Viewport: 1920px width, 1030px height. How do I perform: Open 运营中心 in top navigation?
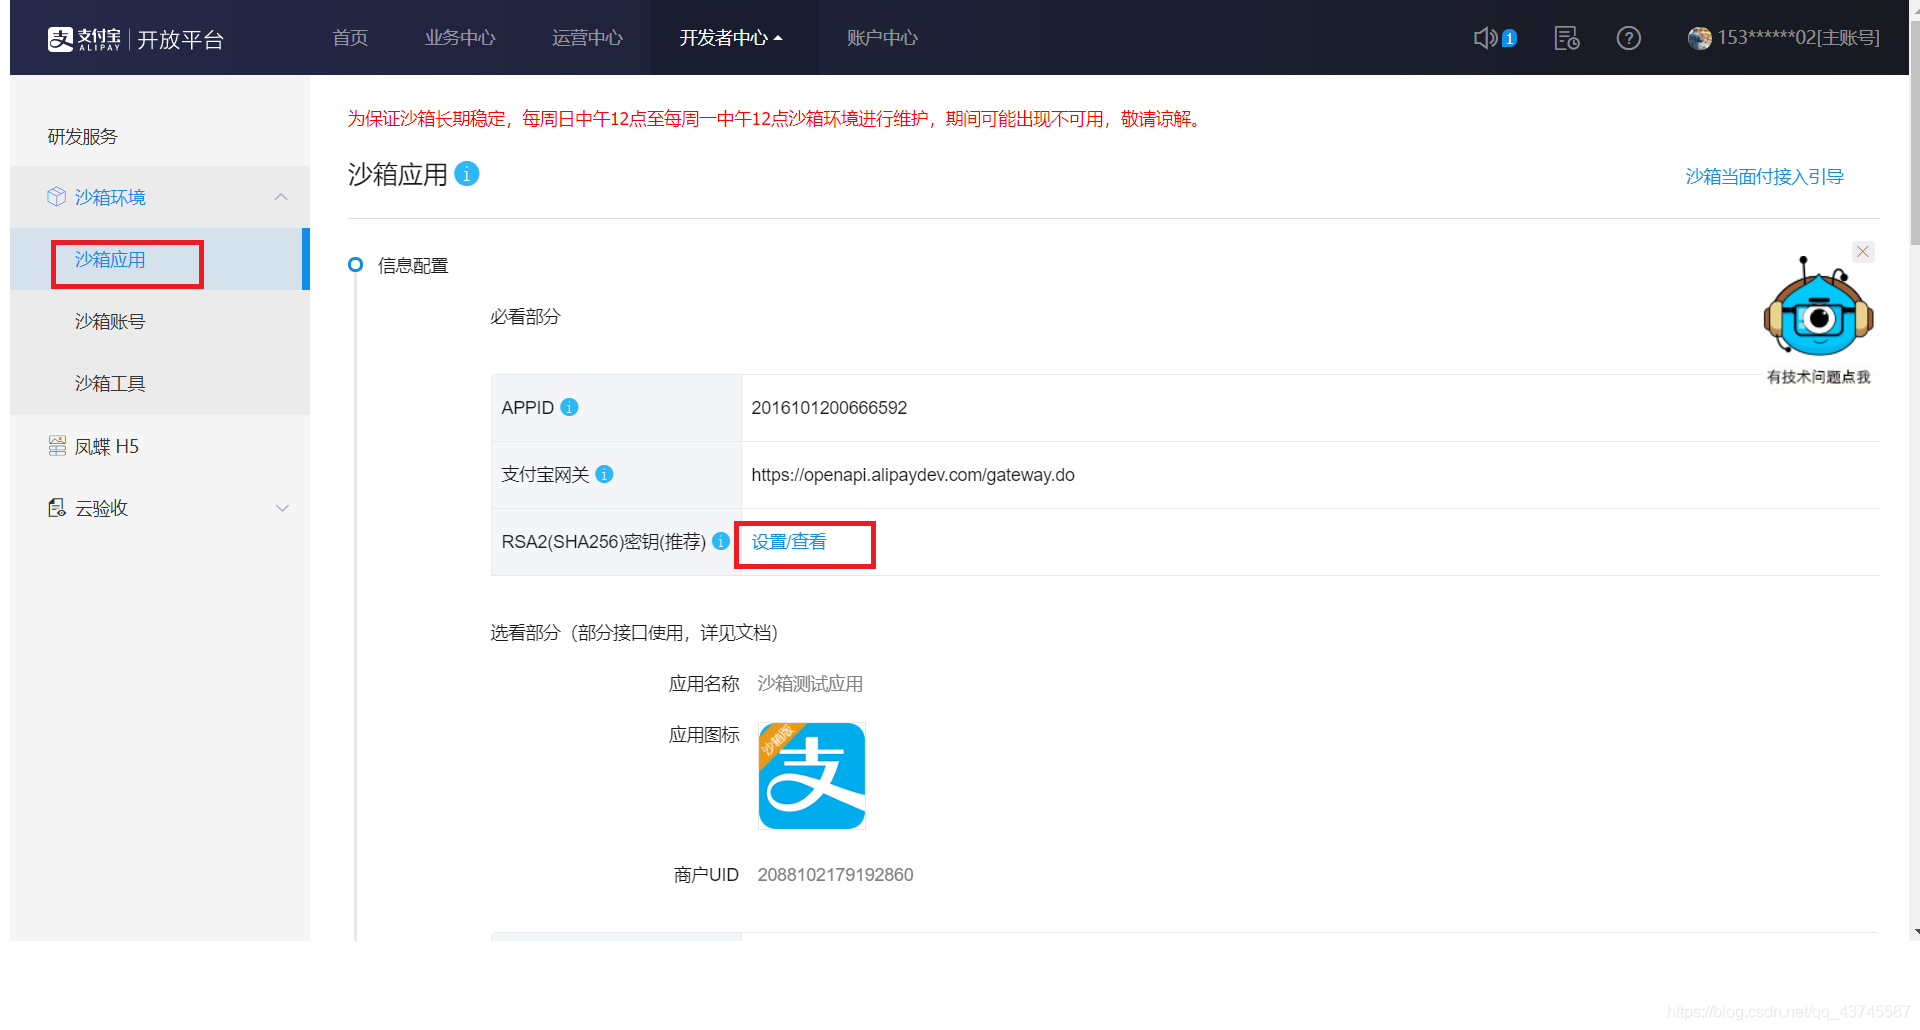click(x=588, y=38)
